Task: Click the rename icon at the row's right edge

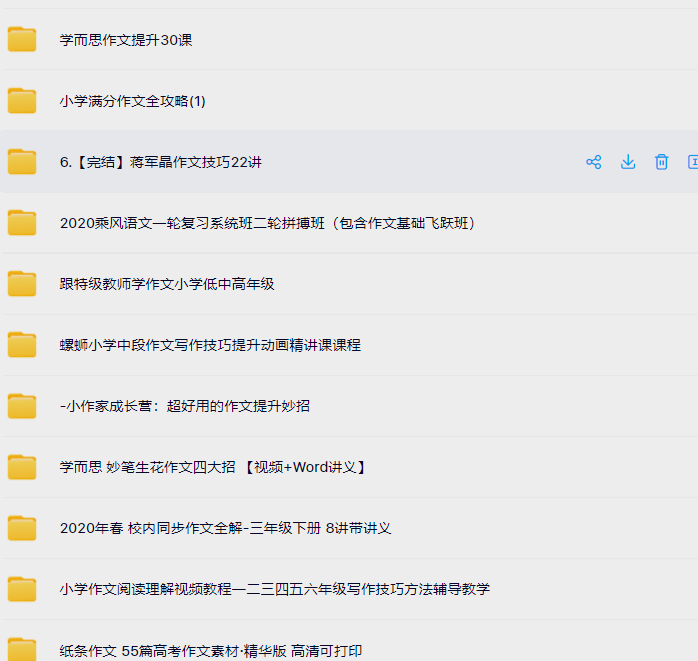Action: (692, 162)
